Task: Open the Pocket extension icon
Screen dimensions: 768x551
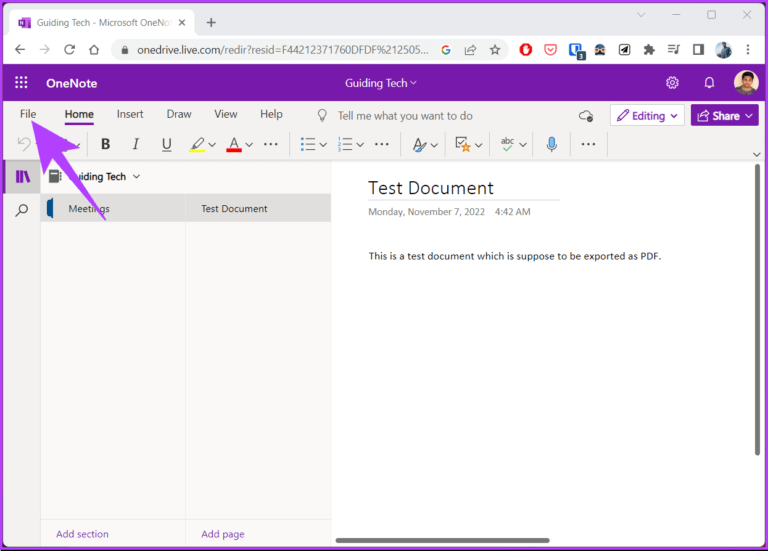Action: point(551,49)
